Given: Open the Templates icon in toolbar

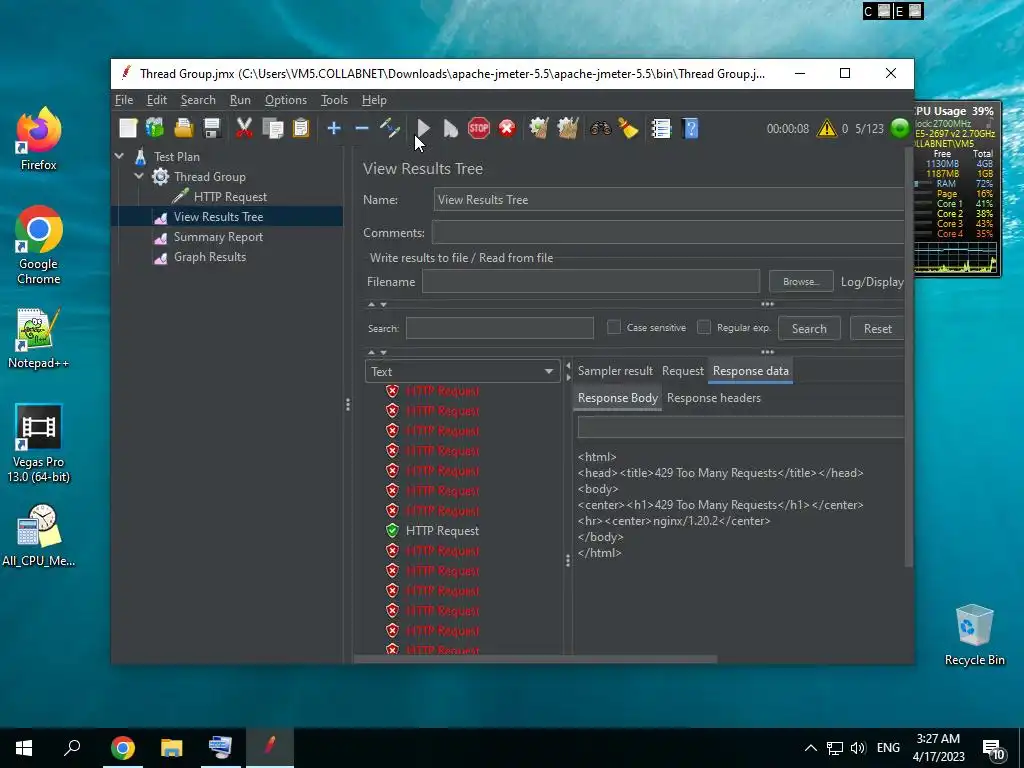Looking at the screenshot, I should 155,128.
